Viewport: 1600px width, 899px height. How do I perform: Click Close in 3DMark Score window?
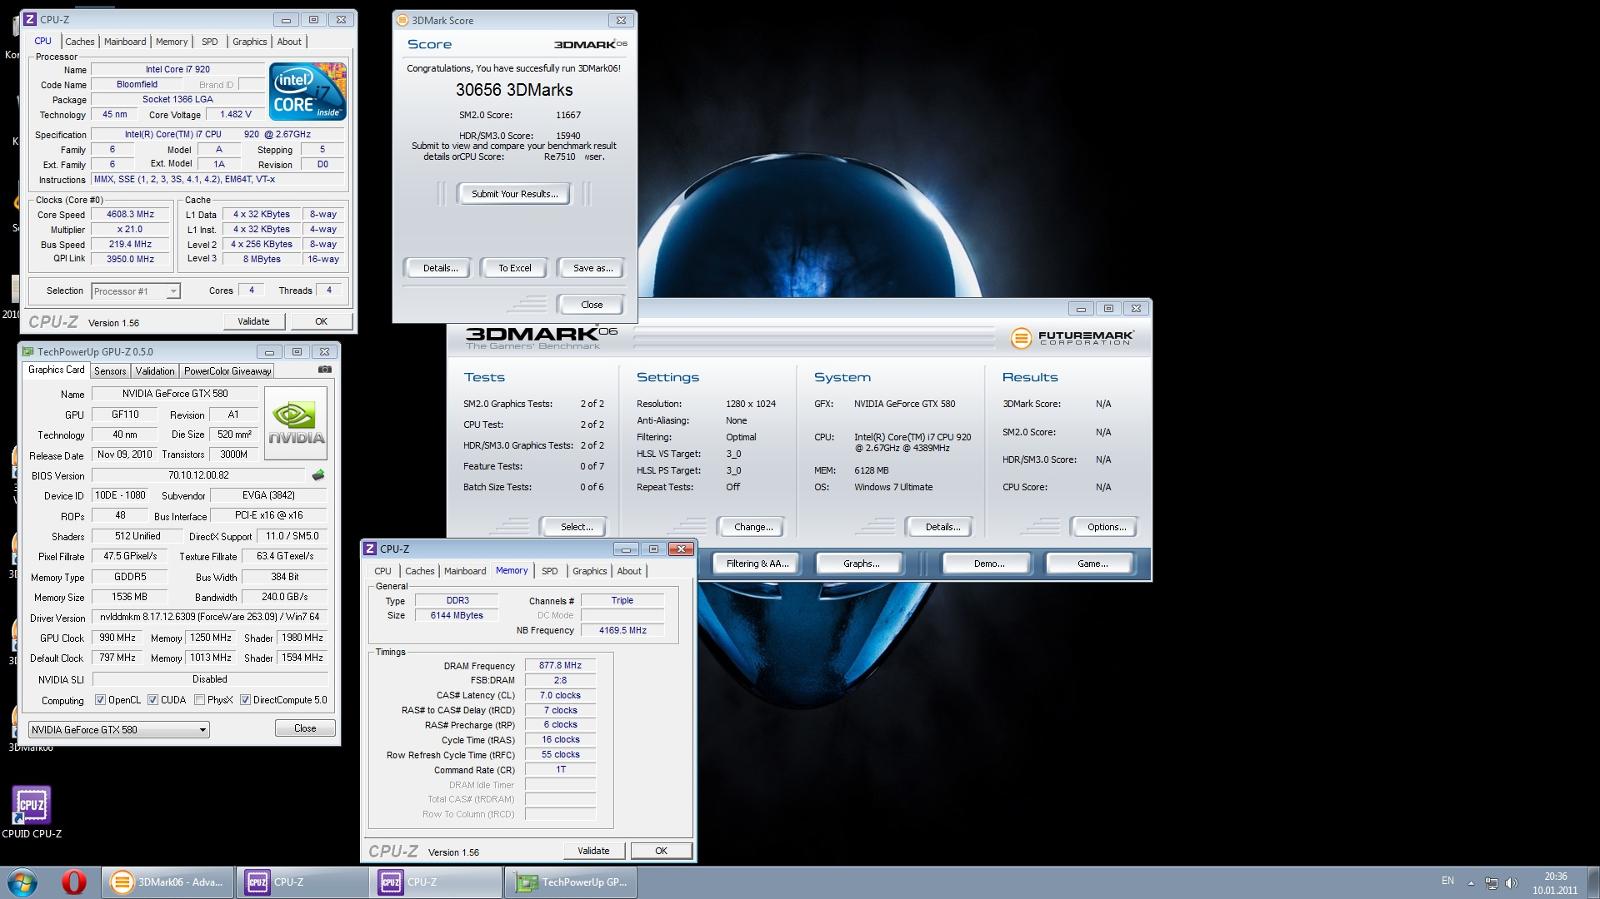pos(592,305)
